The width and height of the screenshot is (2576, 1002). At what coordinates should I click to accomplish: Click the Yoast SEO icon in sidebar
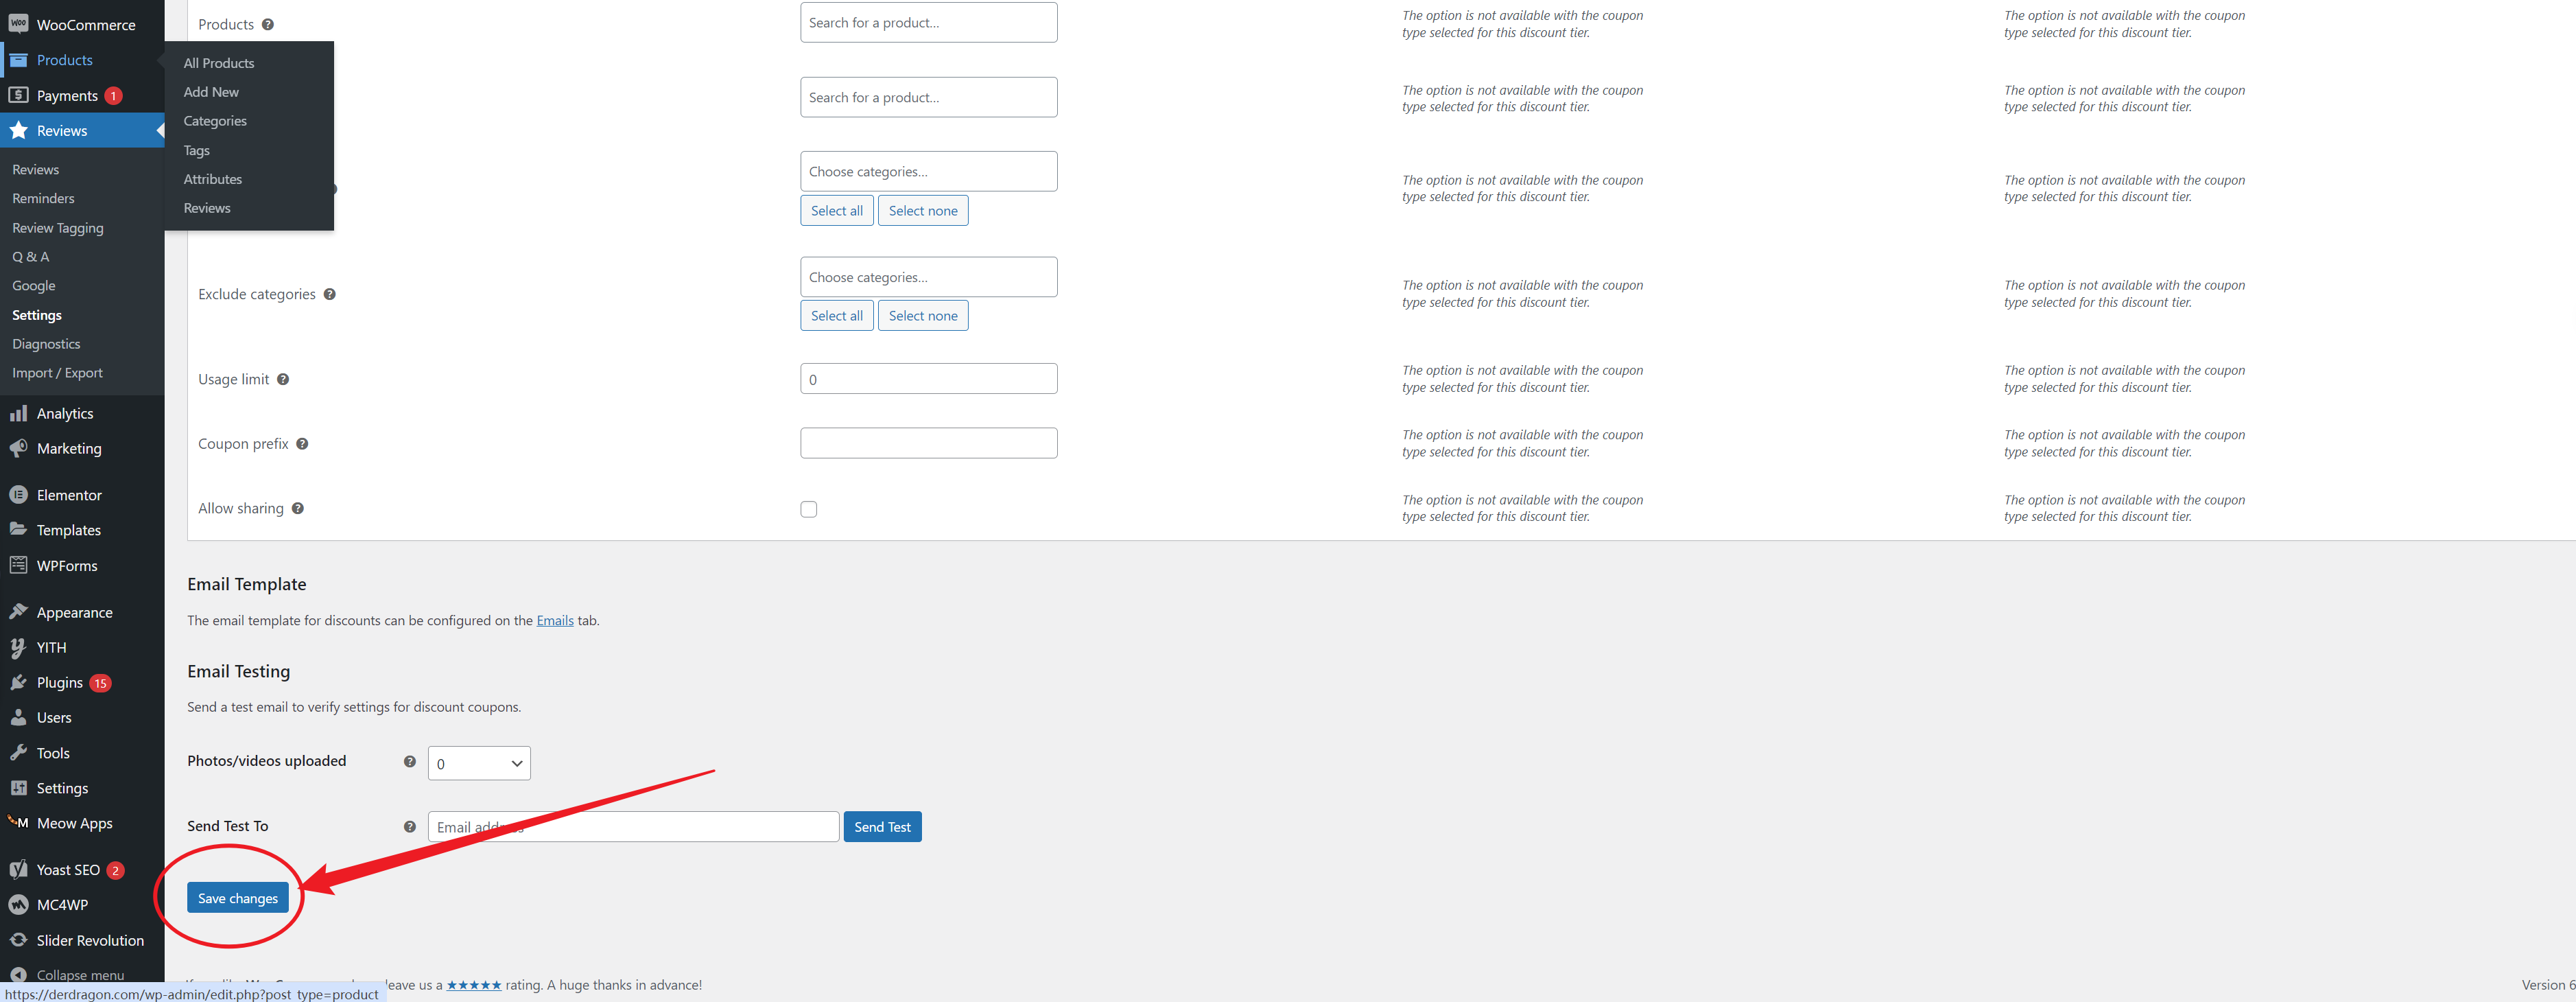coord(20,869)
